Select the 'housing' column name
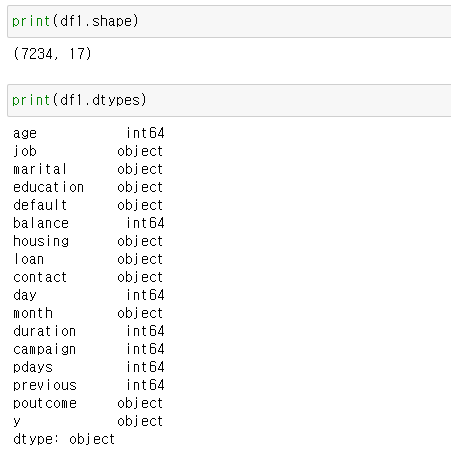Viewport: 451px width, 455px height. [41, 241]
